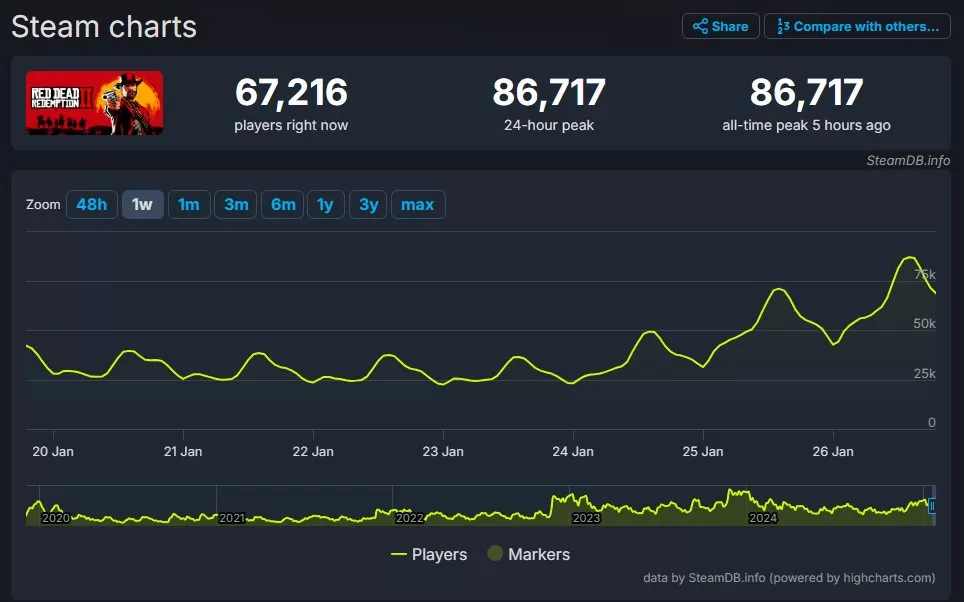Viewport: 964px width, 602px height.
Task: Click the Red Dead Redemption 2 banner
Action: pyautogui.click(x=94, y=103)
